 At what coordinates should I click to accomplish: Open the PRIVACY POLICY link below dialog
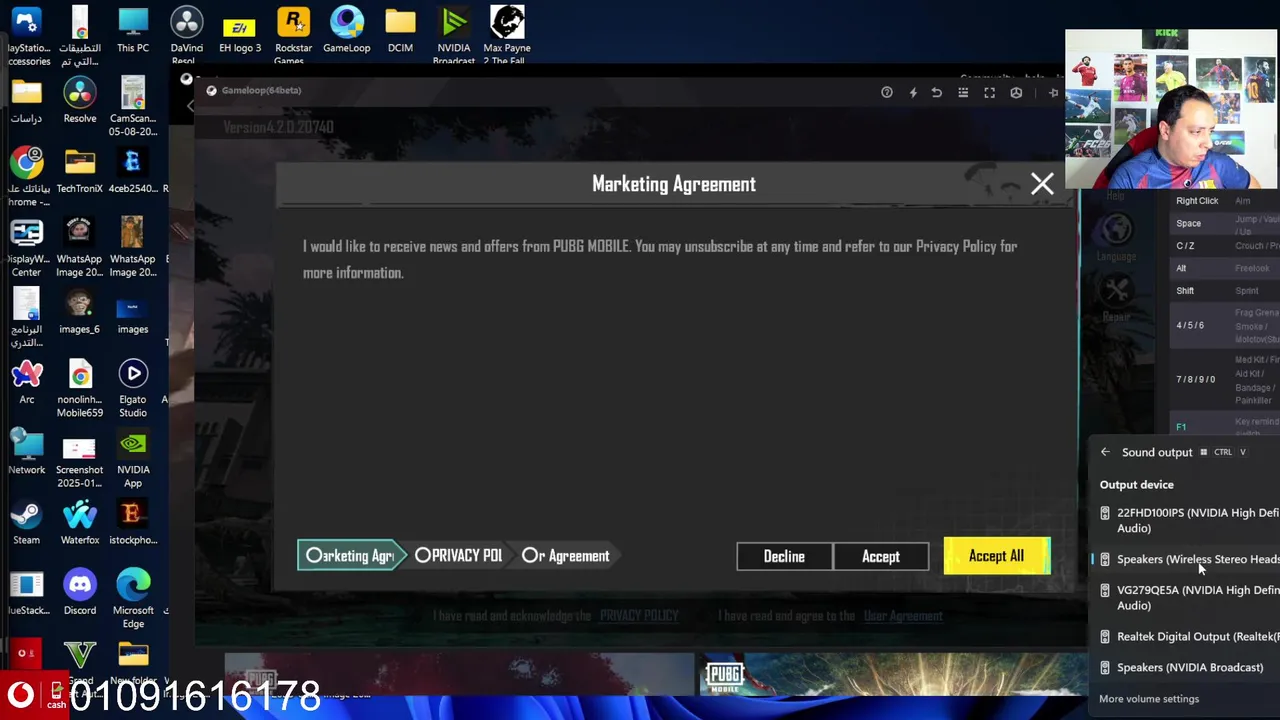tap(639, 616)
